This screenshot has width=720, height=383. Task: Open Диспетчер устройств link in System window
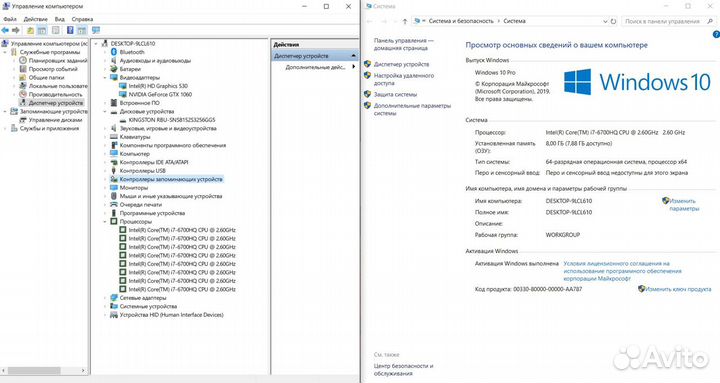tap(401, 64)
